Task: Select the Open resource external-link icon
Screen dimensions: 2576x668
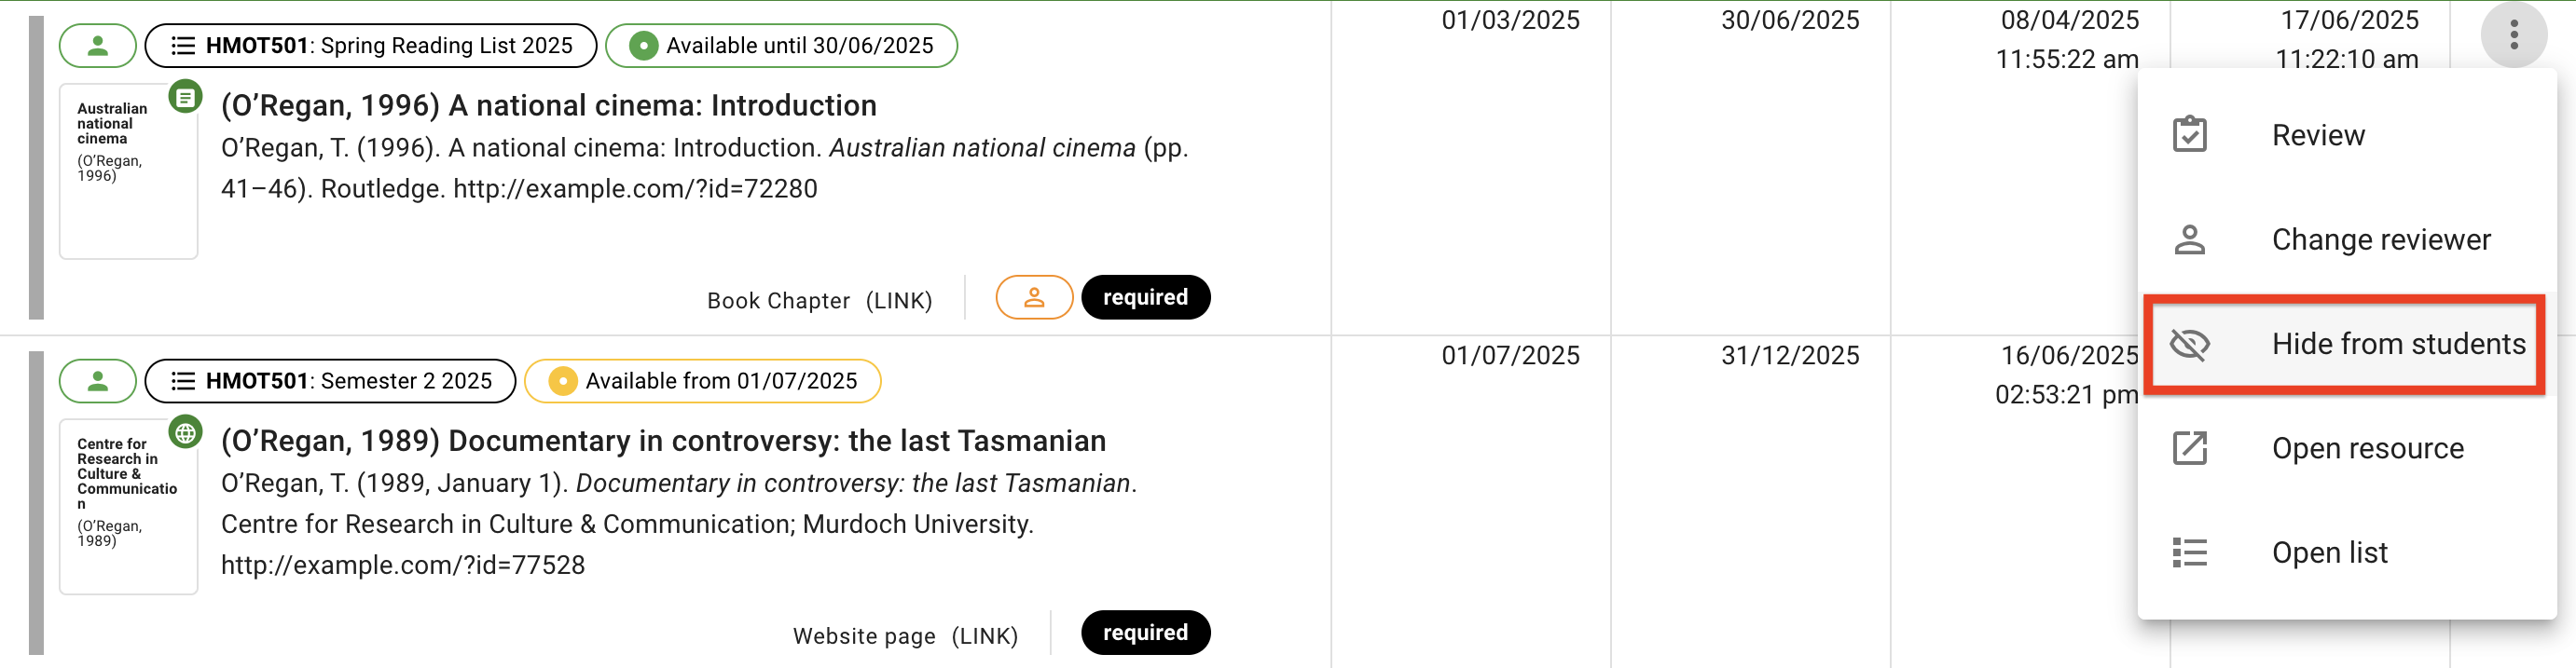Action: click(2192, 448)
